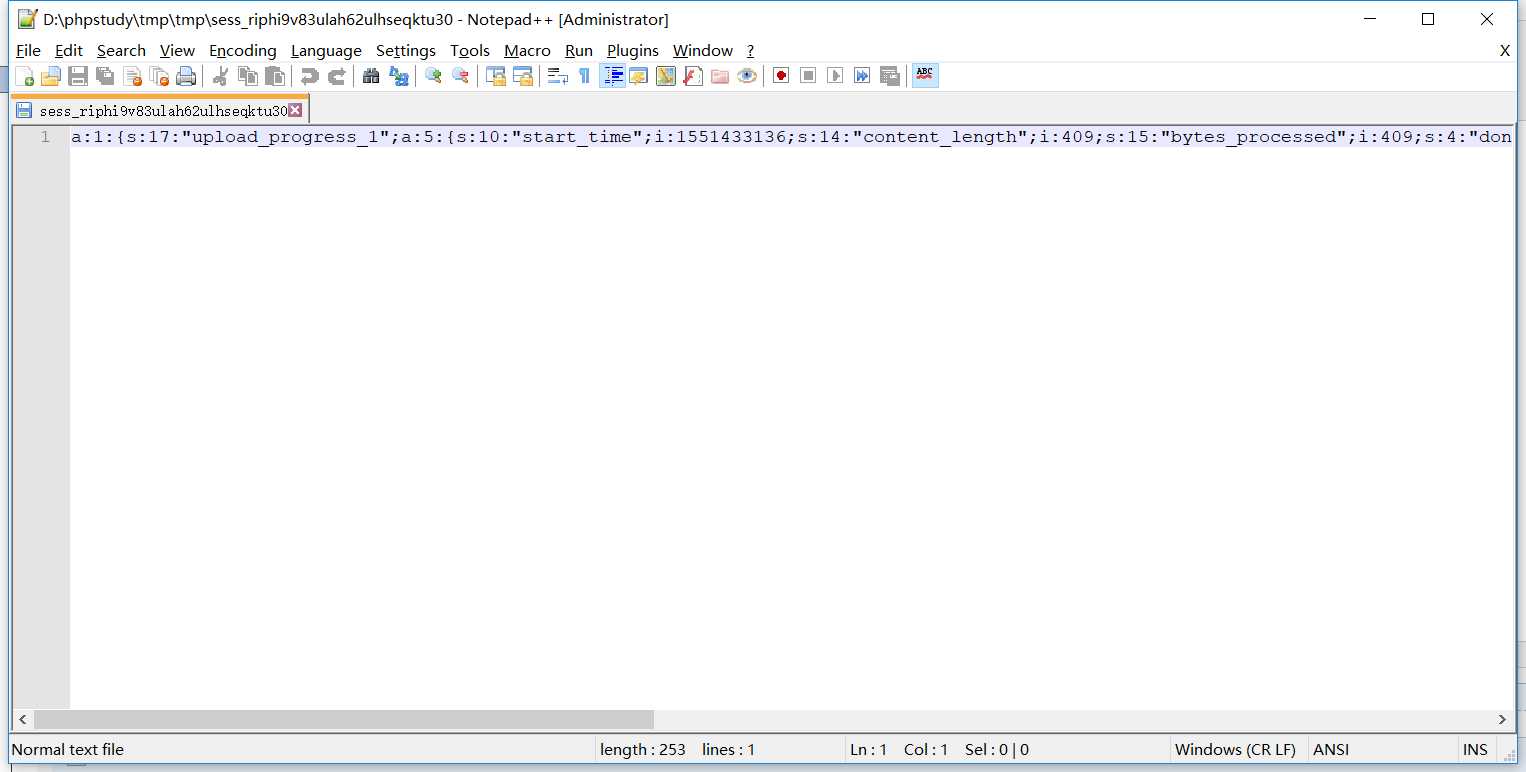Screen dimensions: 1526x772
Task: Toggle show all characters pilcrow icon
Action: point(584,76)
